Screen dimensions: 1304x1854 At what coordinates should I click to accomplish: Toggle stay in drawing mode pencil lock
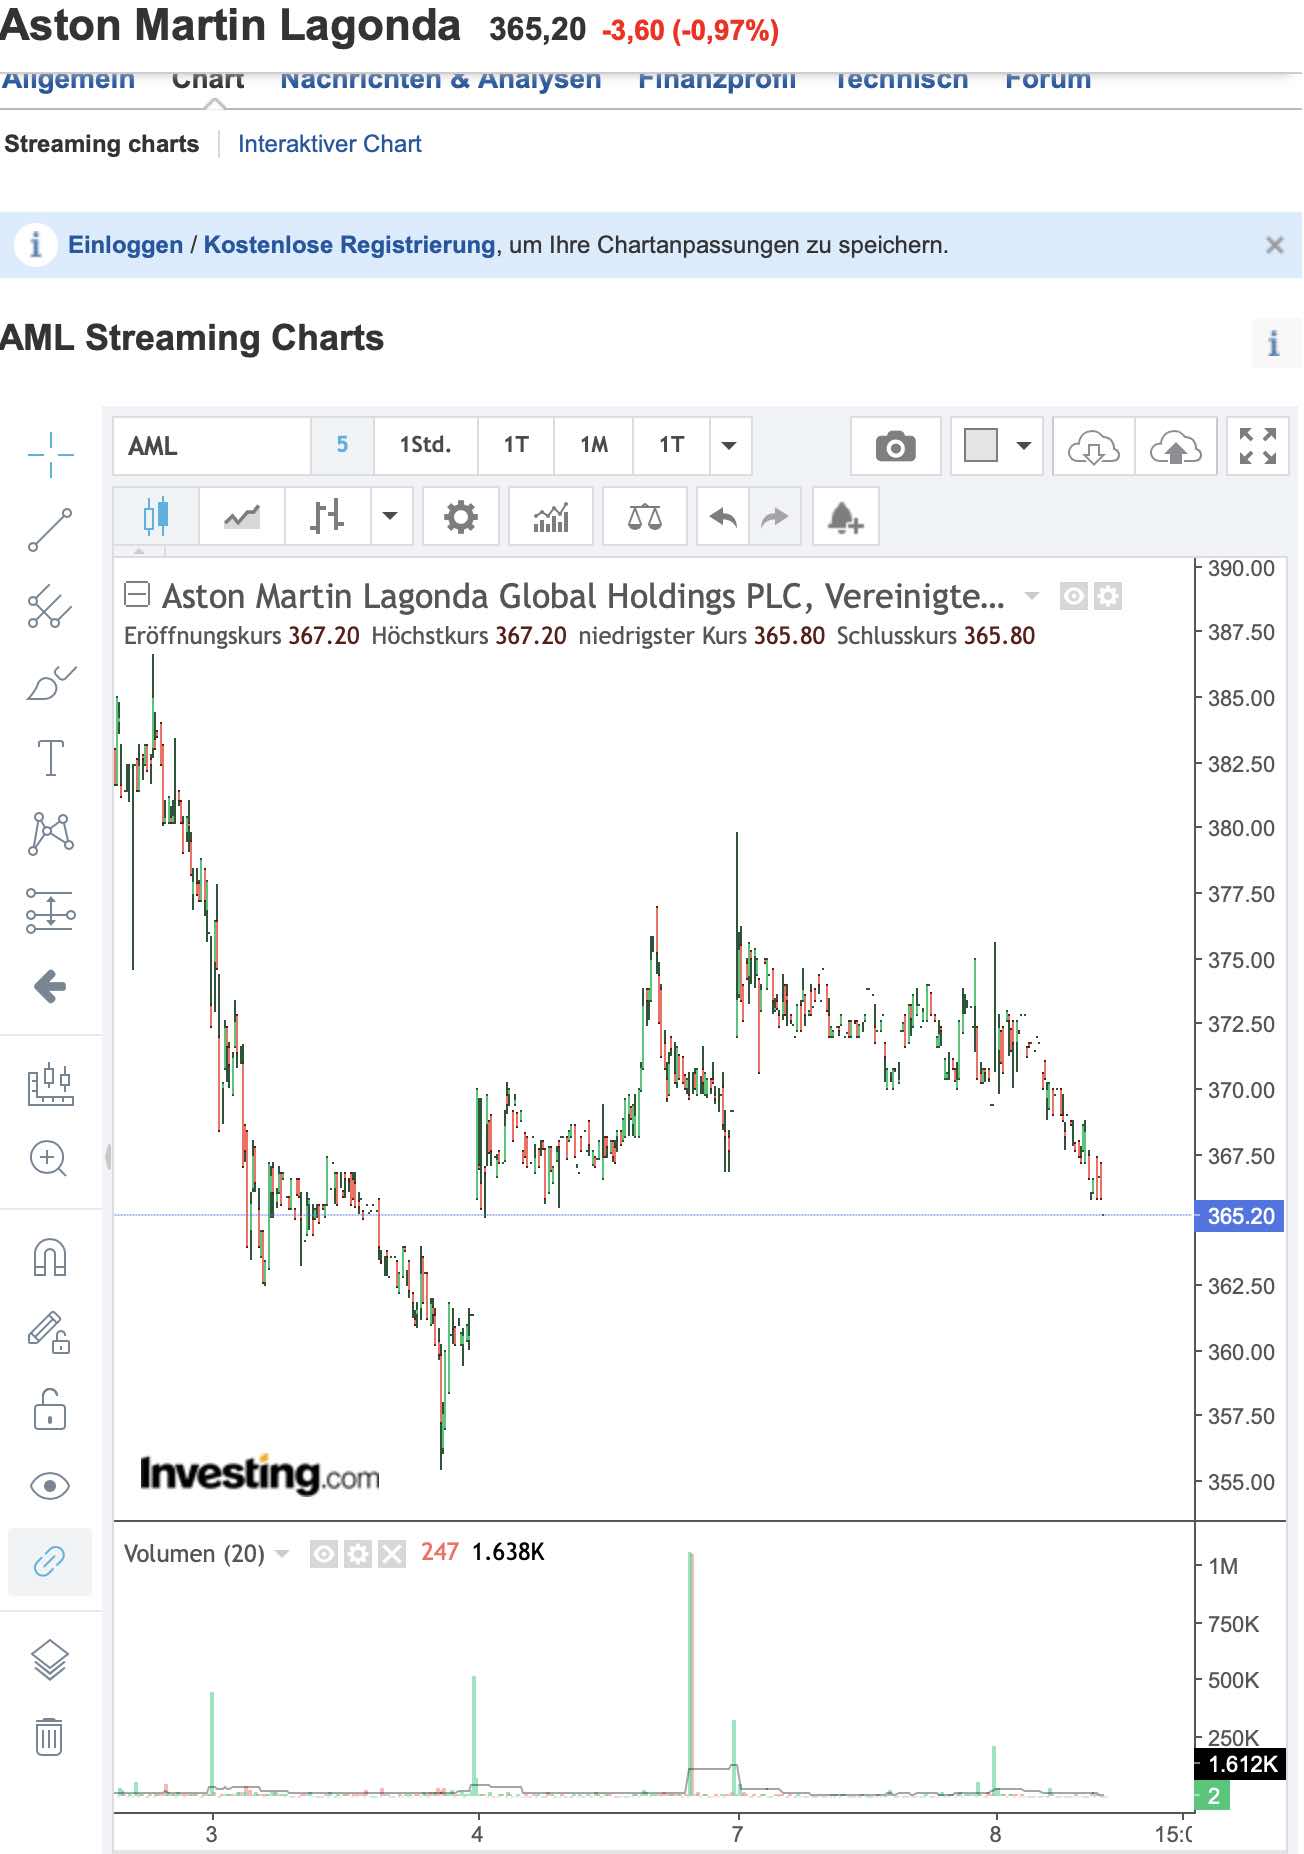tap(50, 1332)
